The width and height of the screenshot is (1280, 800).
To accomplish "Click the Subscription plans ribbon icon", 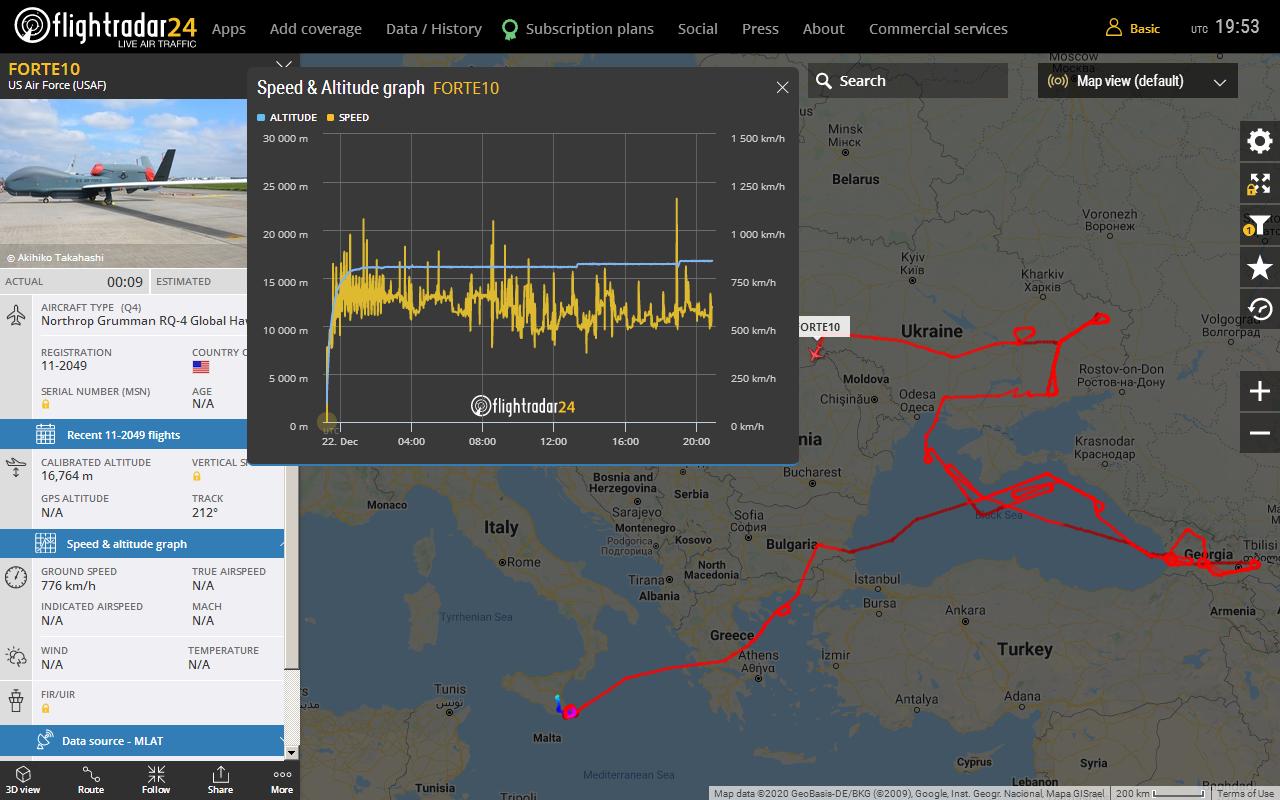I will [x=510, y=29].
